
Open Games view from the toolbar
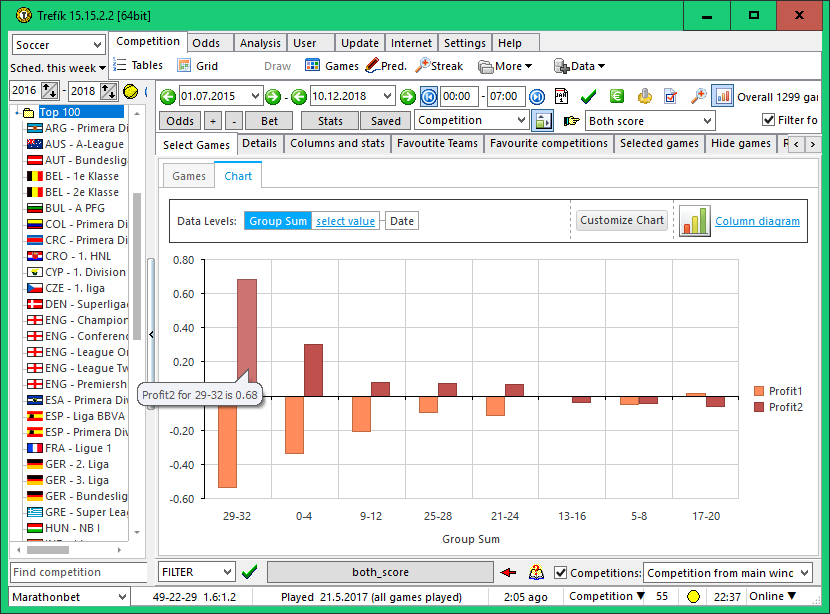(331, 66)
